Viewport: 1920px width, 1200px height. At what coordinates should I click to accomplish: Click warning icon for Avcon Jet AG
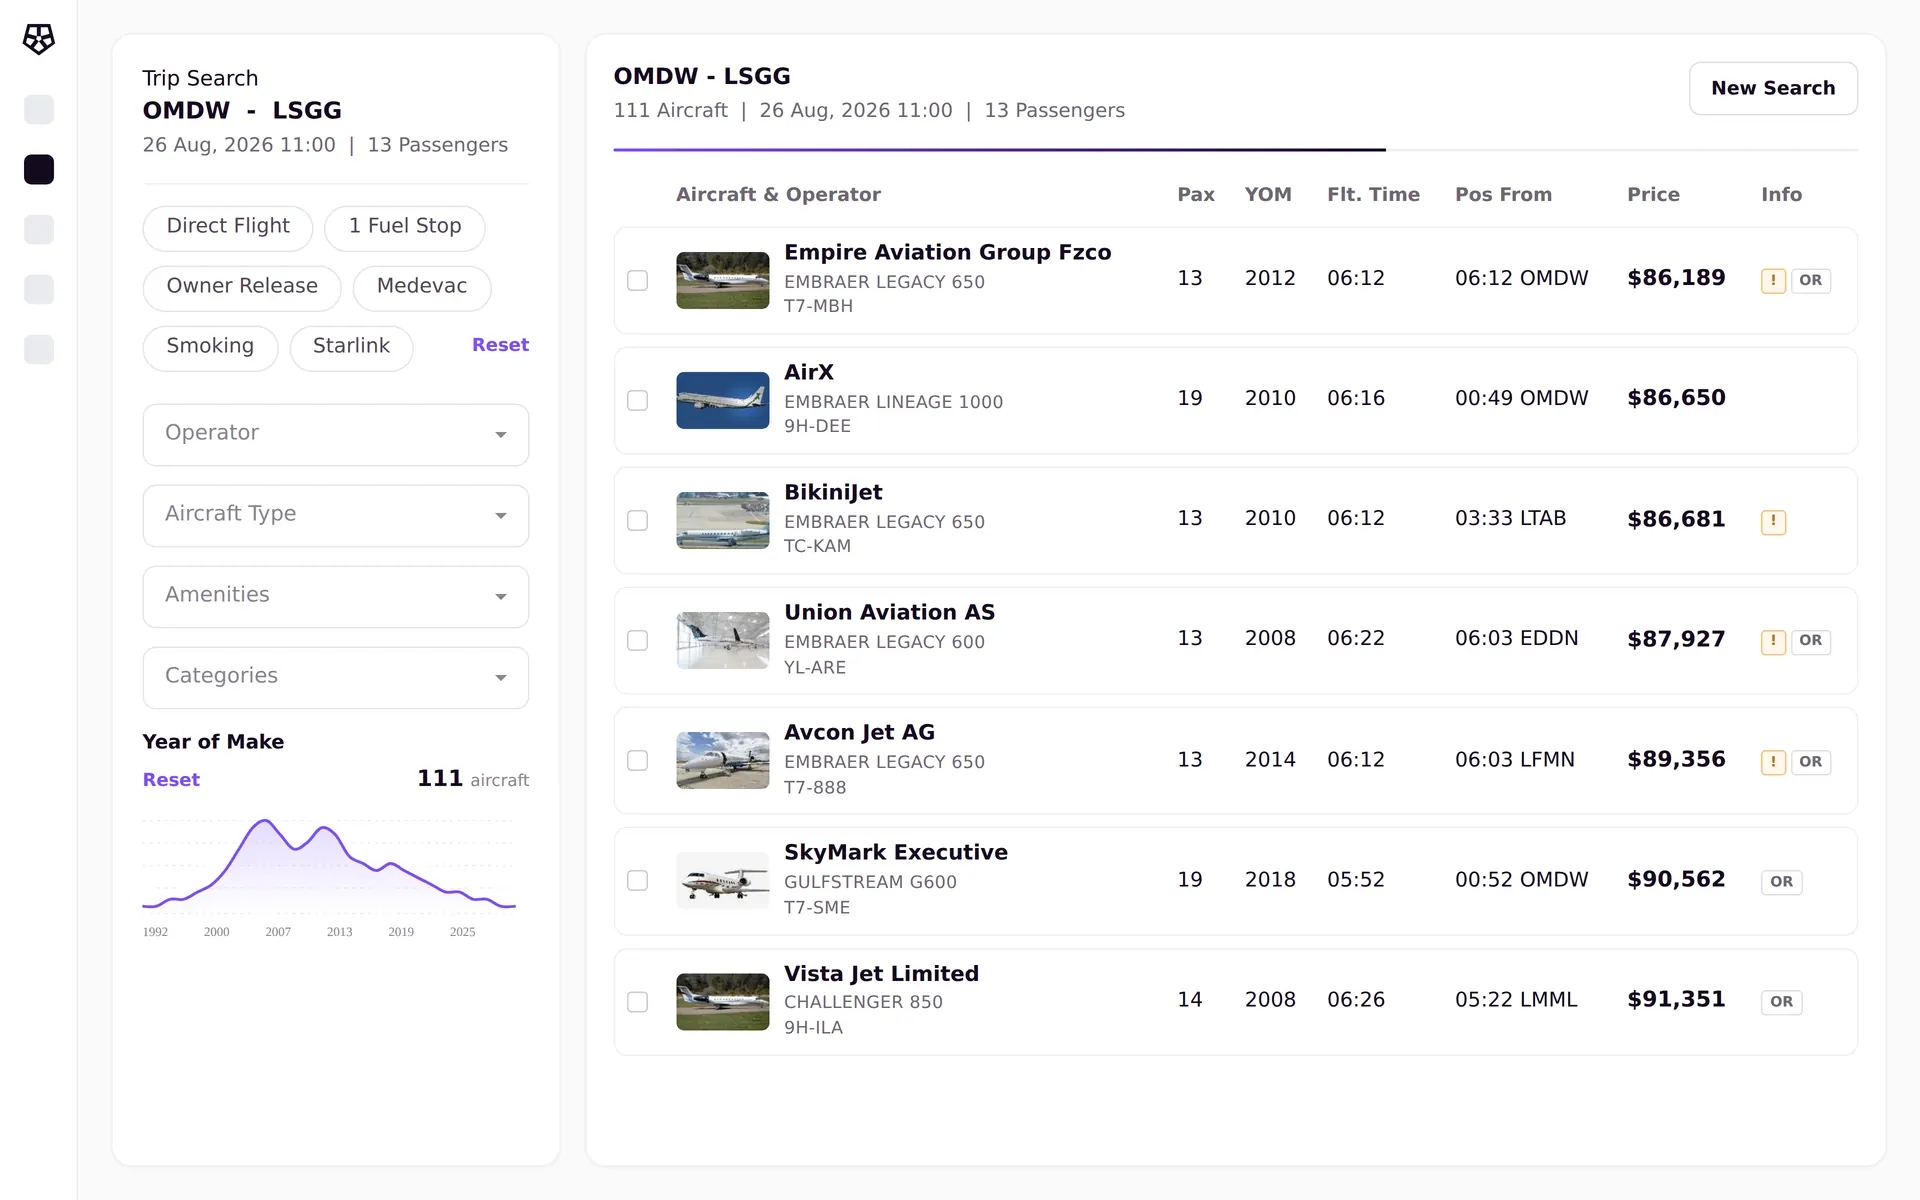tap(1773, 762)
